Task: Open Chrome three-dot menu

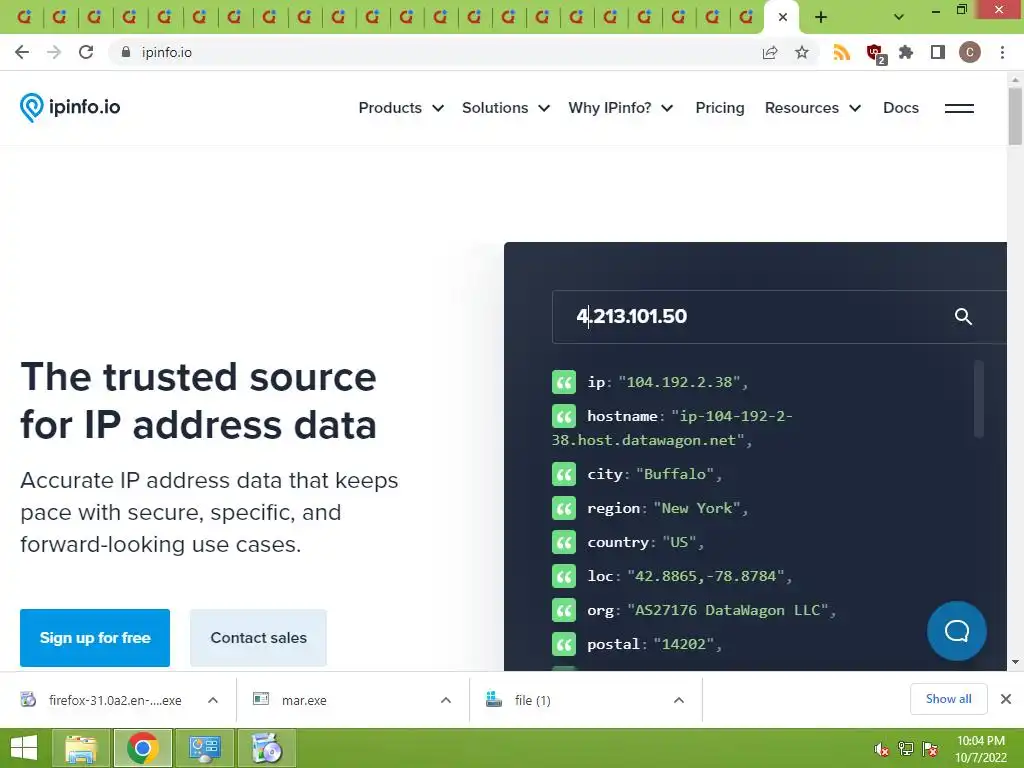Action: pyautogui.click(x=1002, y=52)
